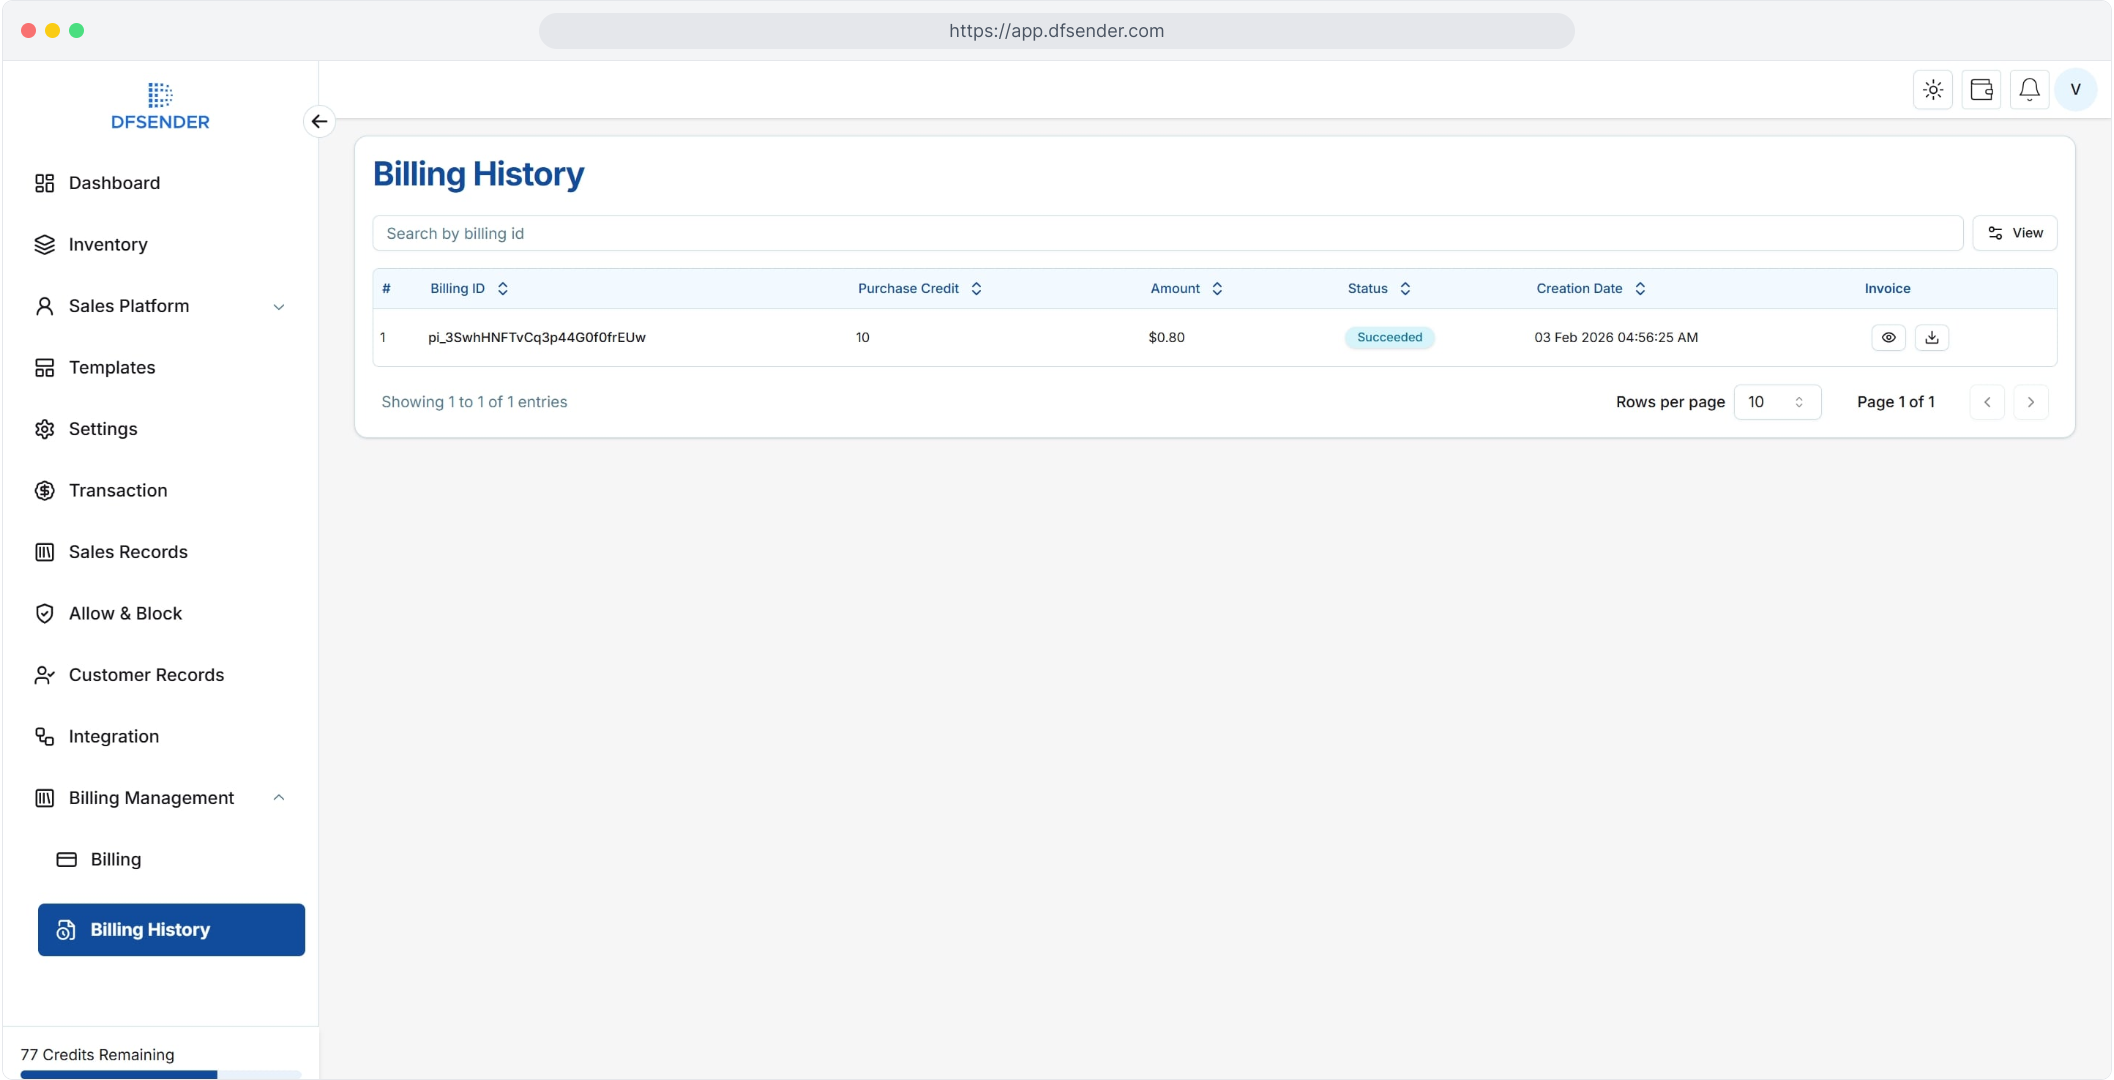2114x1080 pixels.
Task: Open the Integration sidebar icon
Action: (44, 737)
